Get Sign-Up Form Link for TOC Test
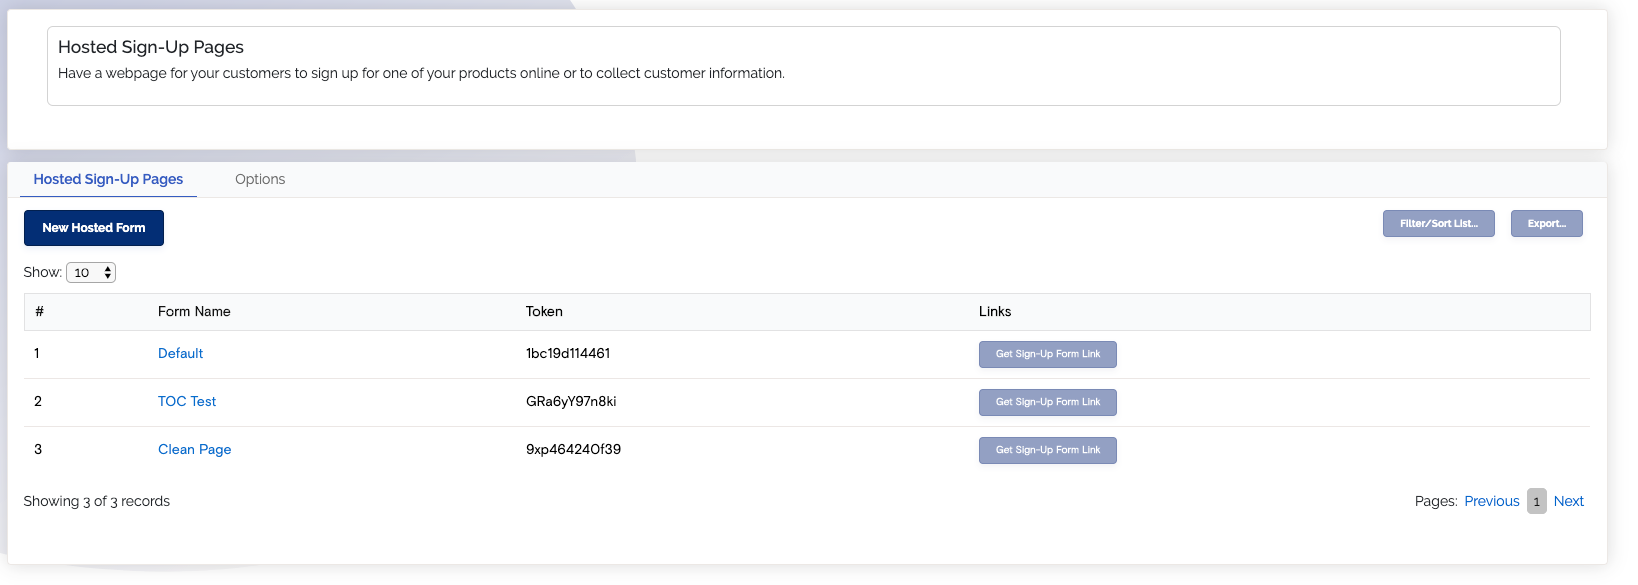 click(x=1048, y=402)
